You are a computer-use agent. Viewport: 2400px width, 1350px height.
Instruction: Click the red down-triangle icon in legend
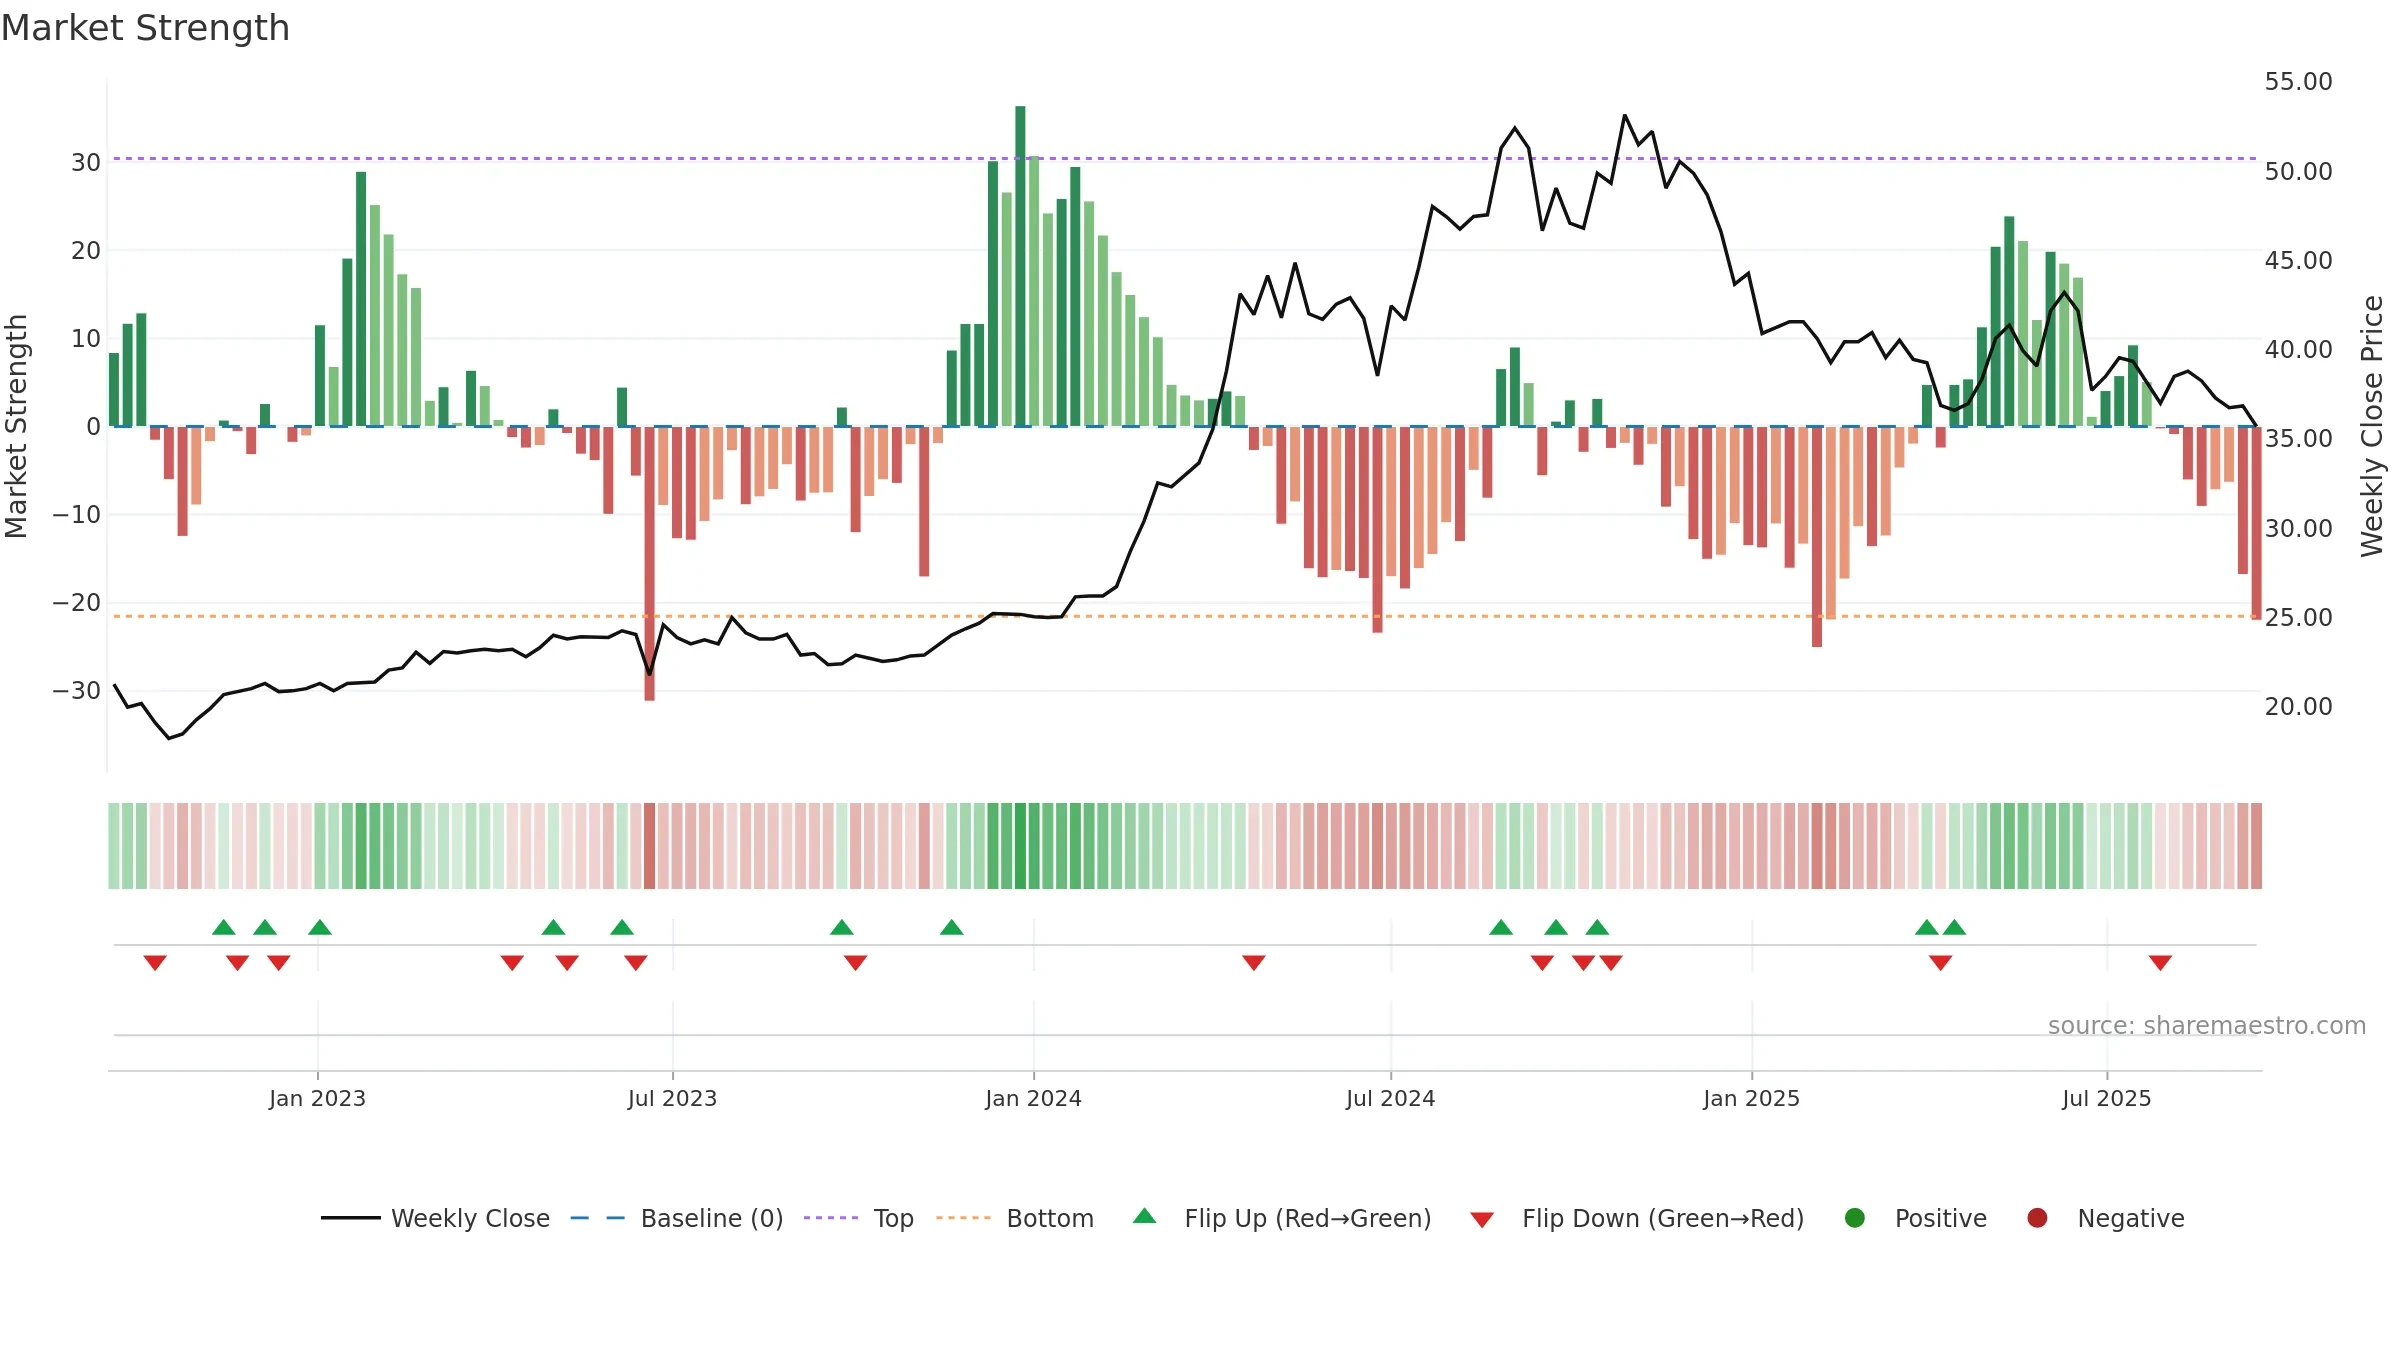[1482, 1220]
